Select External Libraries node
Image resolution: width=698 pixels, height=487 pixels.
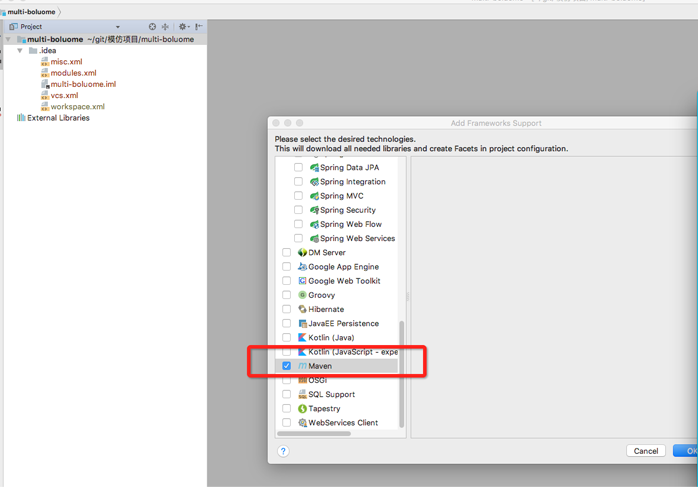coord(58,118)
